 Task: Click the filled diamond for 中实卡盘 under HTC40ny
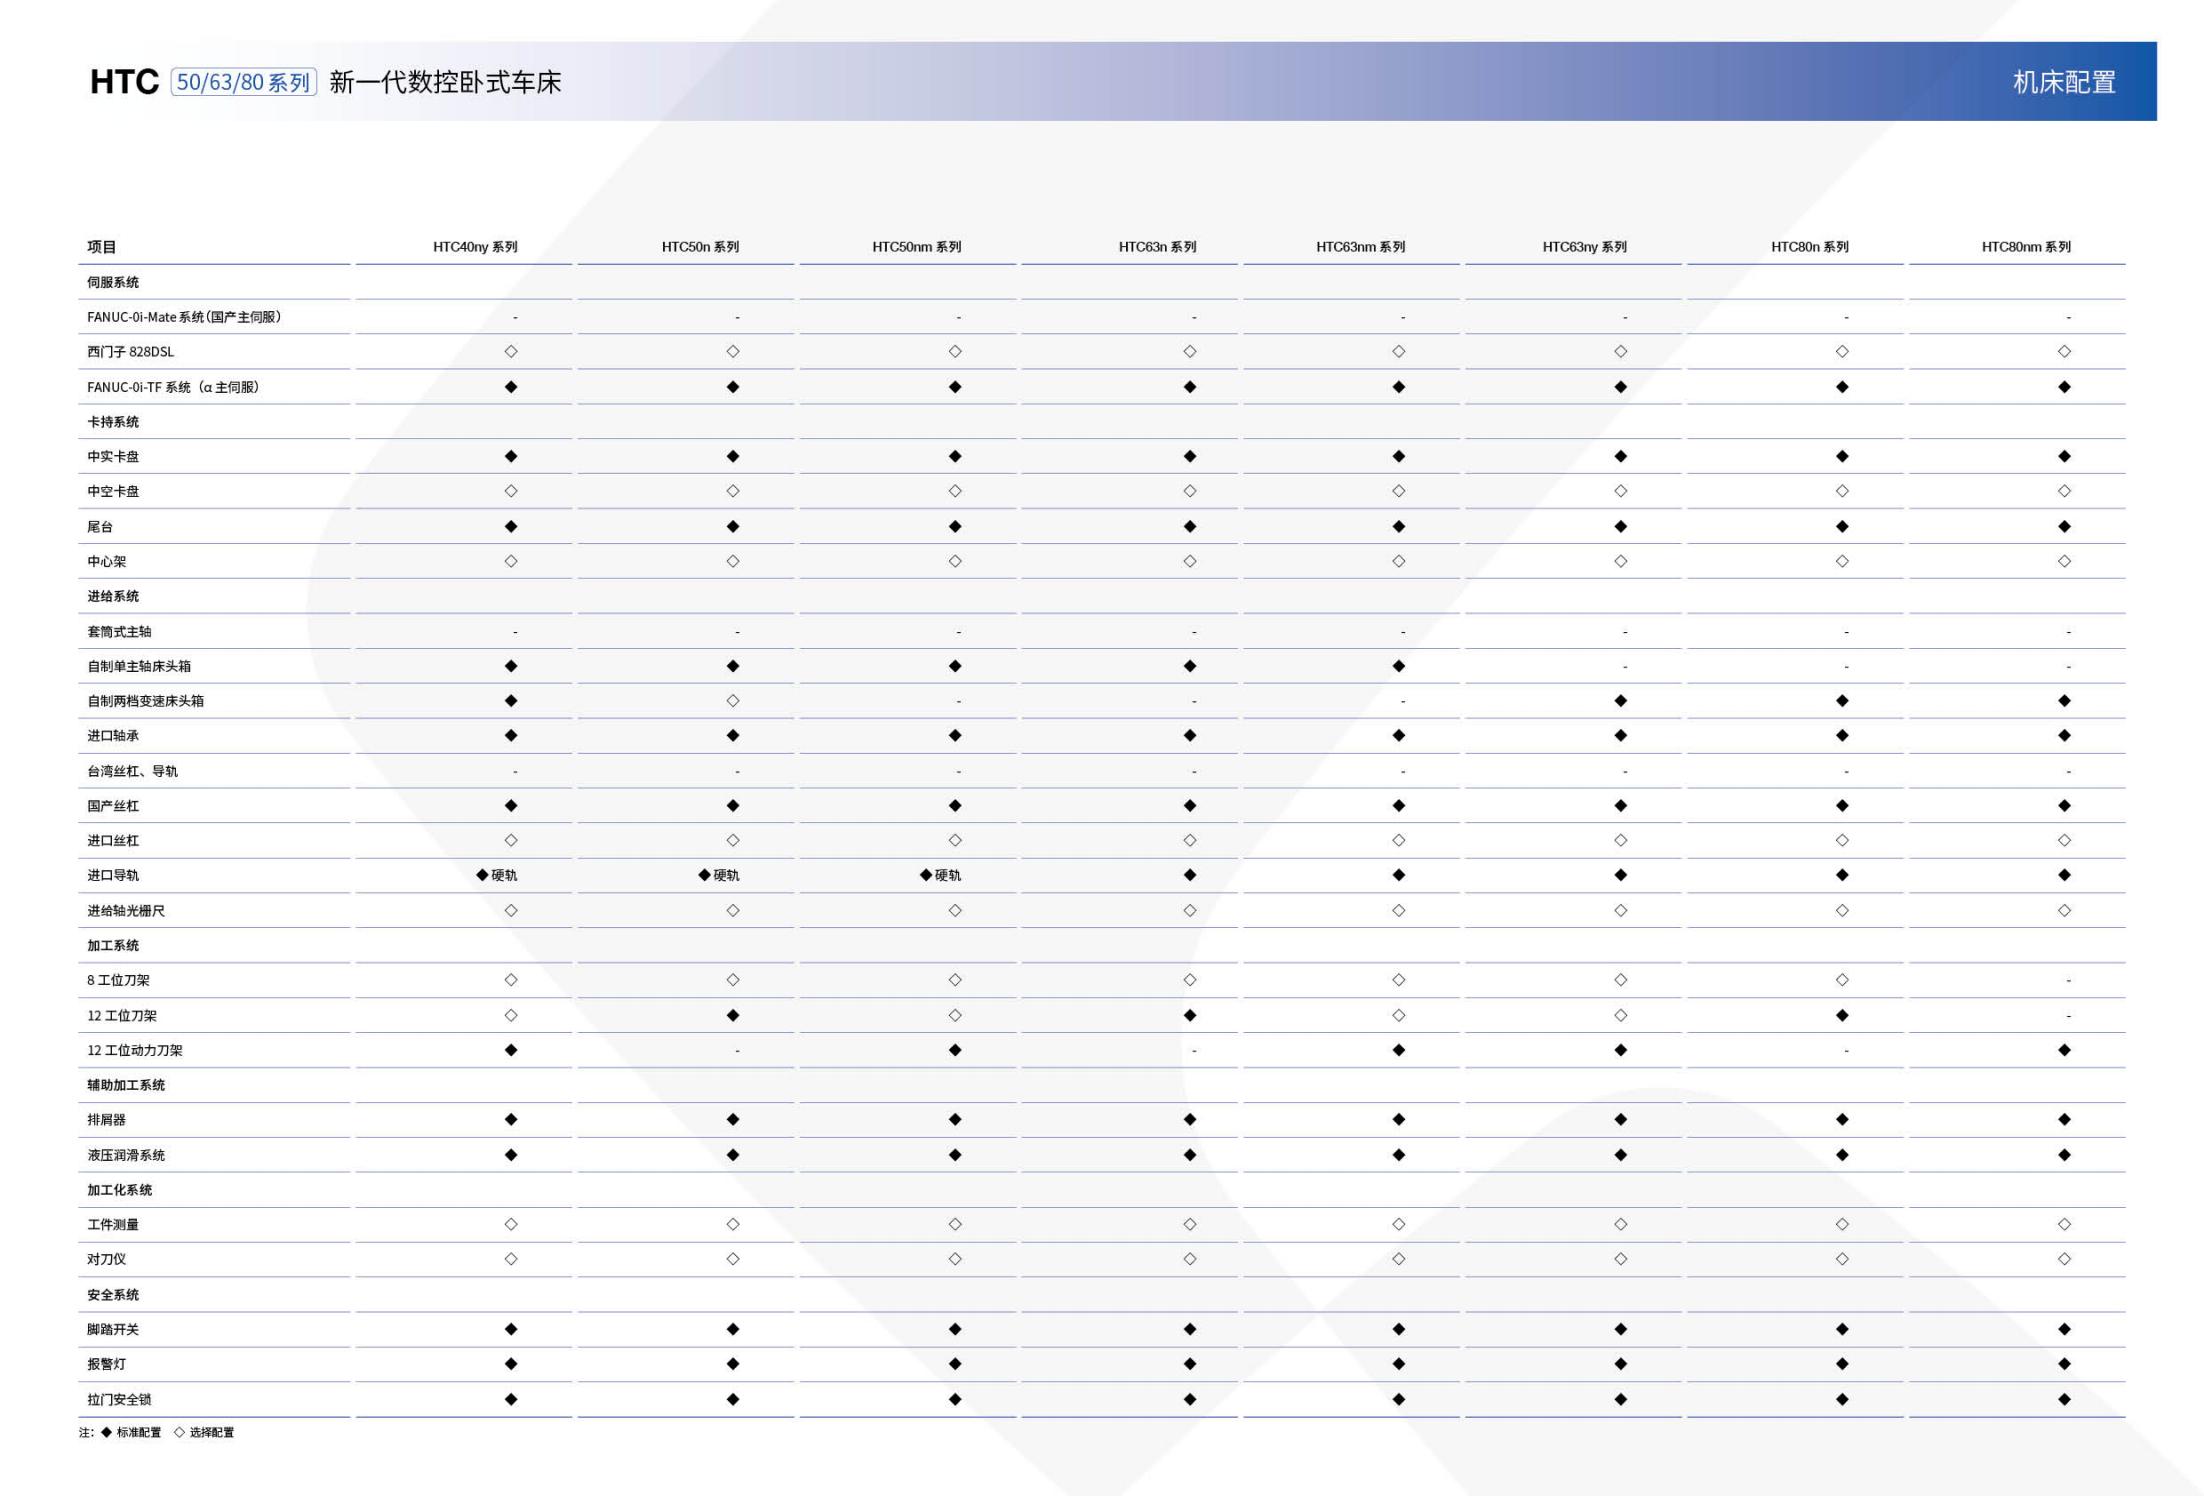[x=510, y=456]
